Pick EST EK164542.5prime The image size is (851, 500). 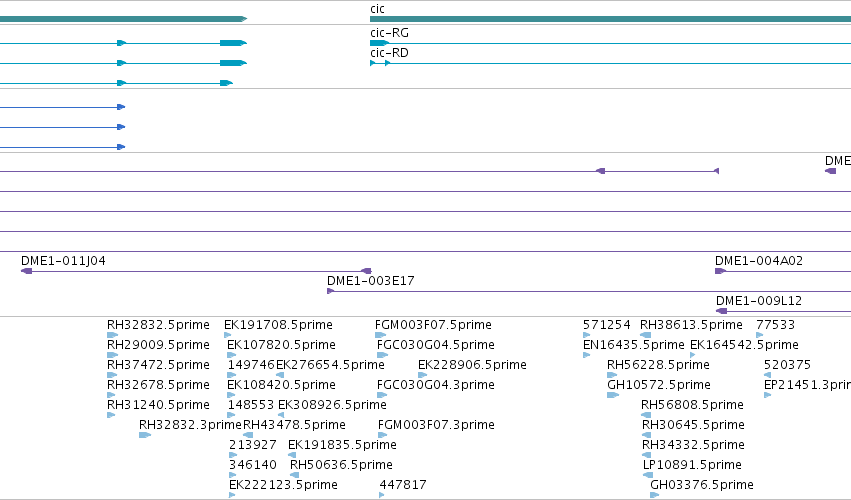click(x=744, y=345)
